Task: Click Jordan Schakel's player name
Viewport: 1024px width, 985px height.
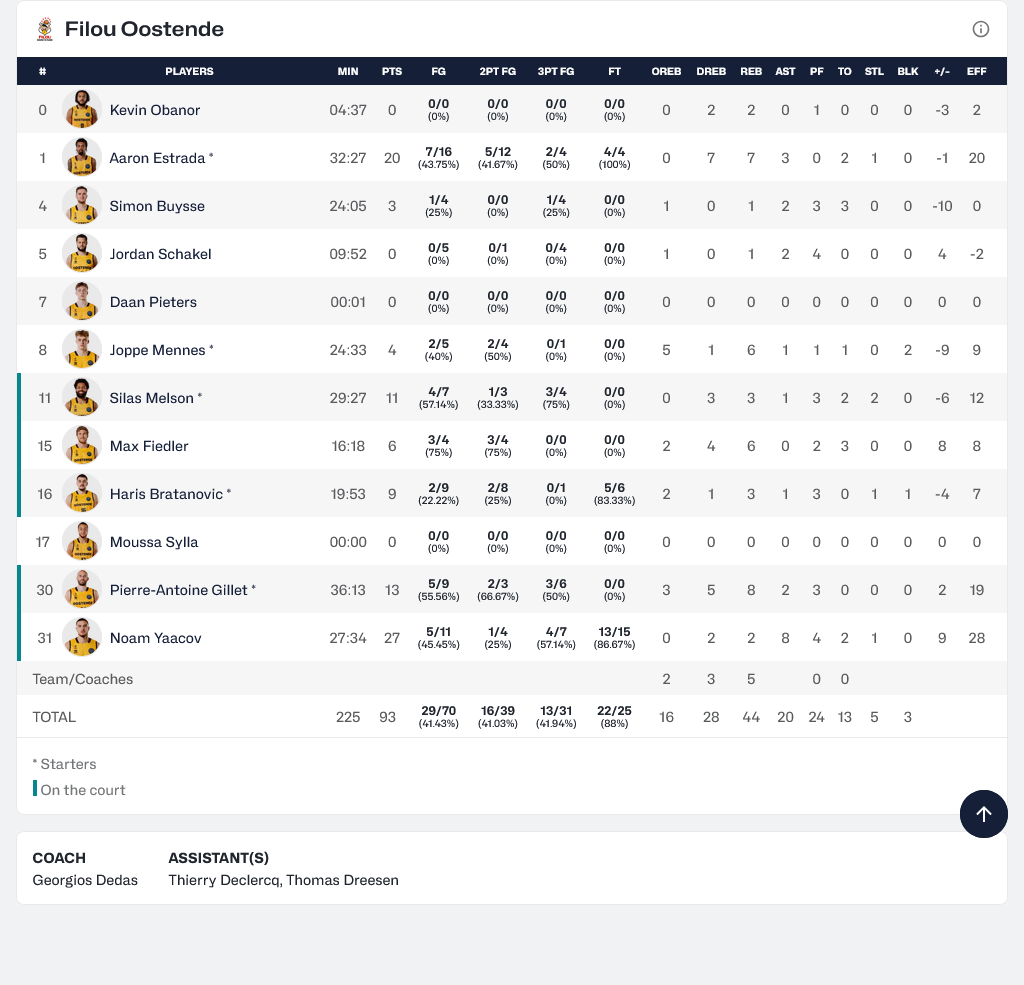Action: [x=160, y=254]
